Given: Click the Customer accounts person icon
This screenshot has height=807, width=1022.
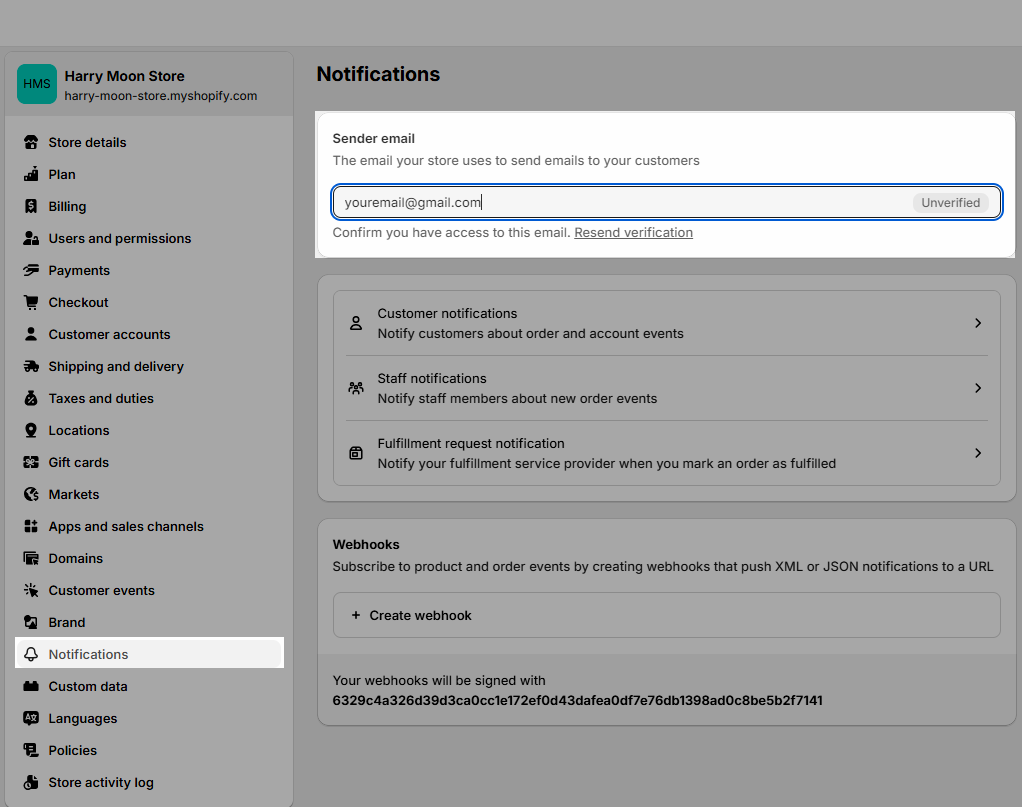Looking at the screenshot, I should 31,334.
